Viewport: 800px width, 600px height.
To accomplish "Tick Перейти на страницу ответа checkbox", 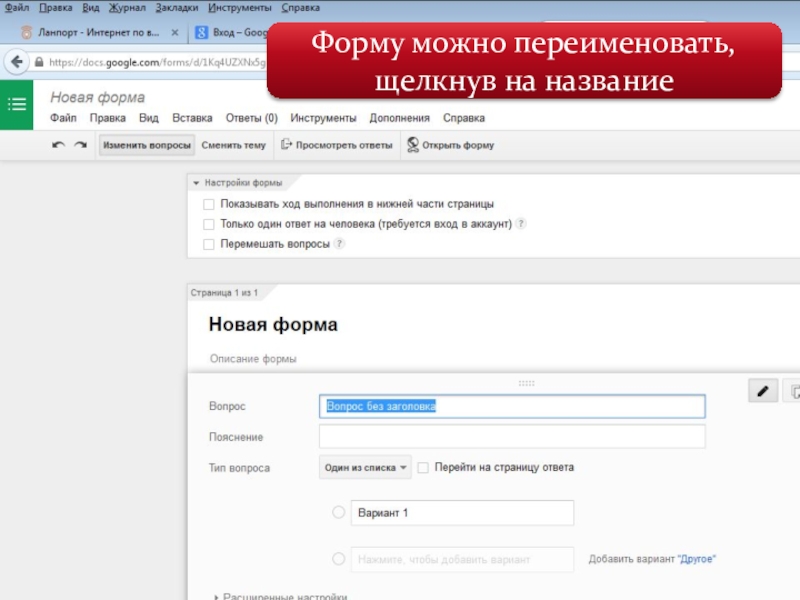I will [x=424, y=467].
